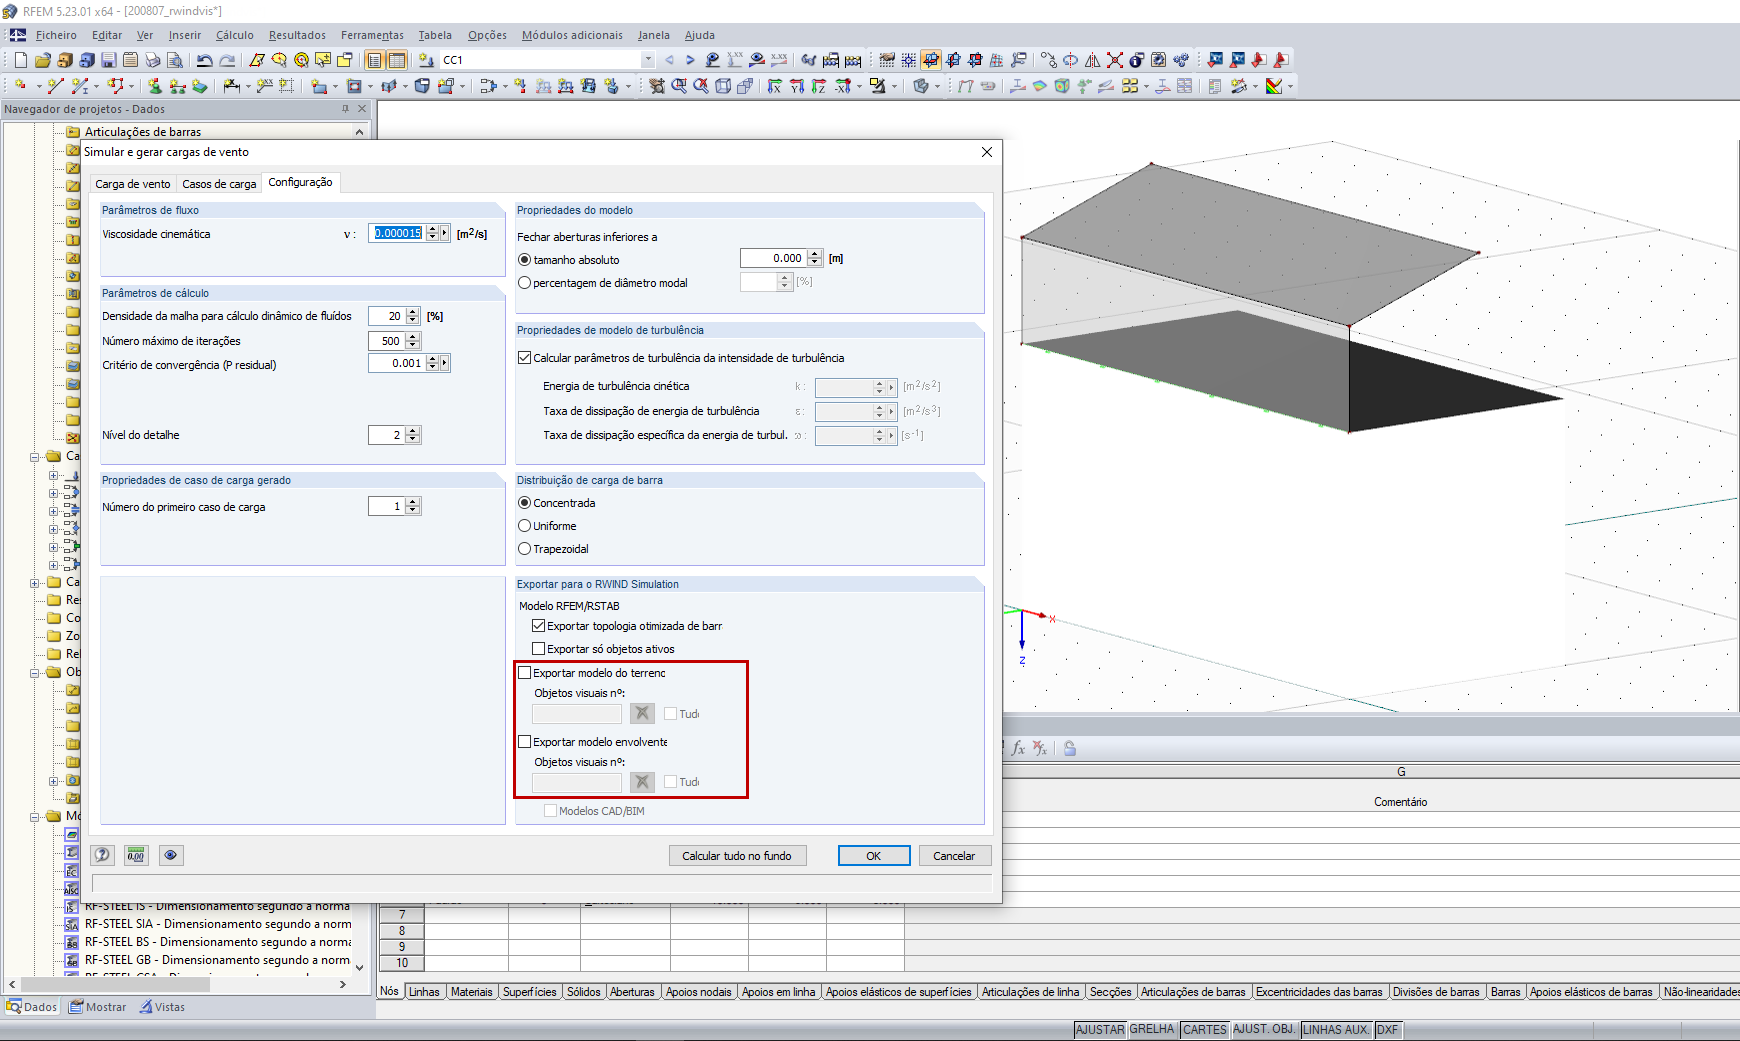Switch to the 'Casos de carga' tab

point(219,184)
